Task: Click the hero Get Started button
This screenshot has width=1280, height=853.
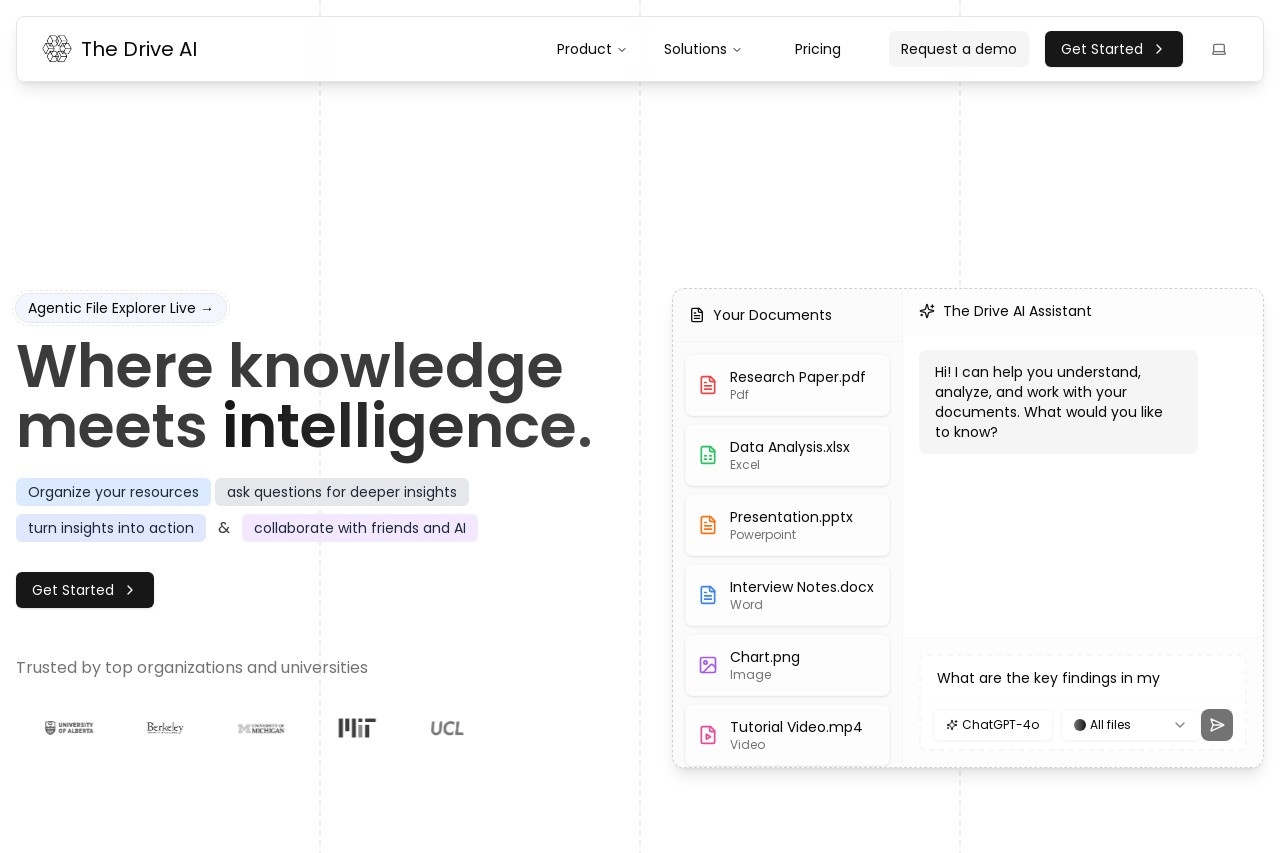Action: coord(85,590)
